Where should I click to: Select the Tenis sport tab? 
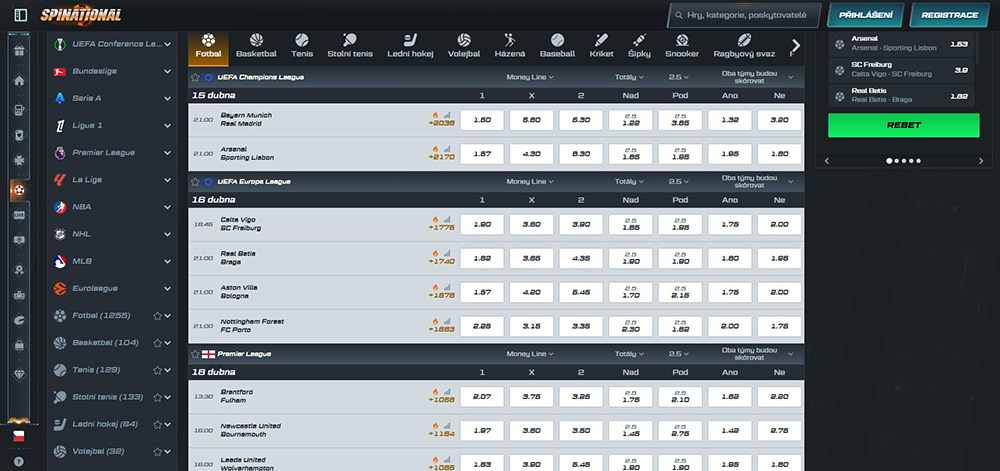point(302,47)
